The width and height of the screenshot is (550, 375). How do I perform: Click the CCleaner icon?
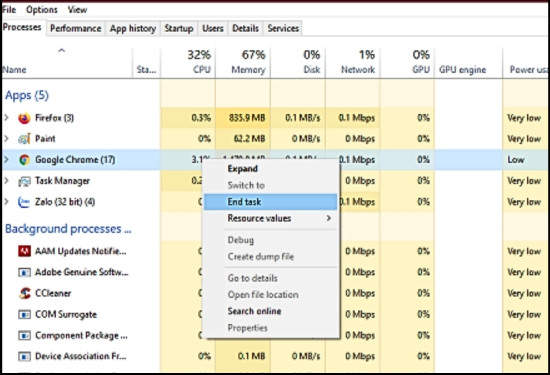click(24, 293)
